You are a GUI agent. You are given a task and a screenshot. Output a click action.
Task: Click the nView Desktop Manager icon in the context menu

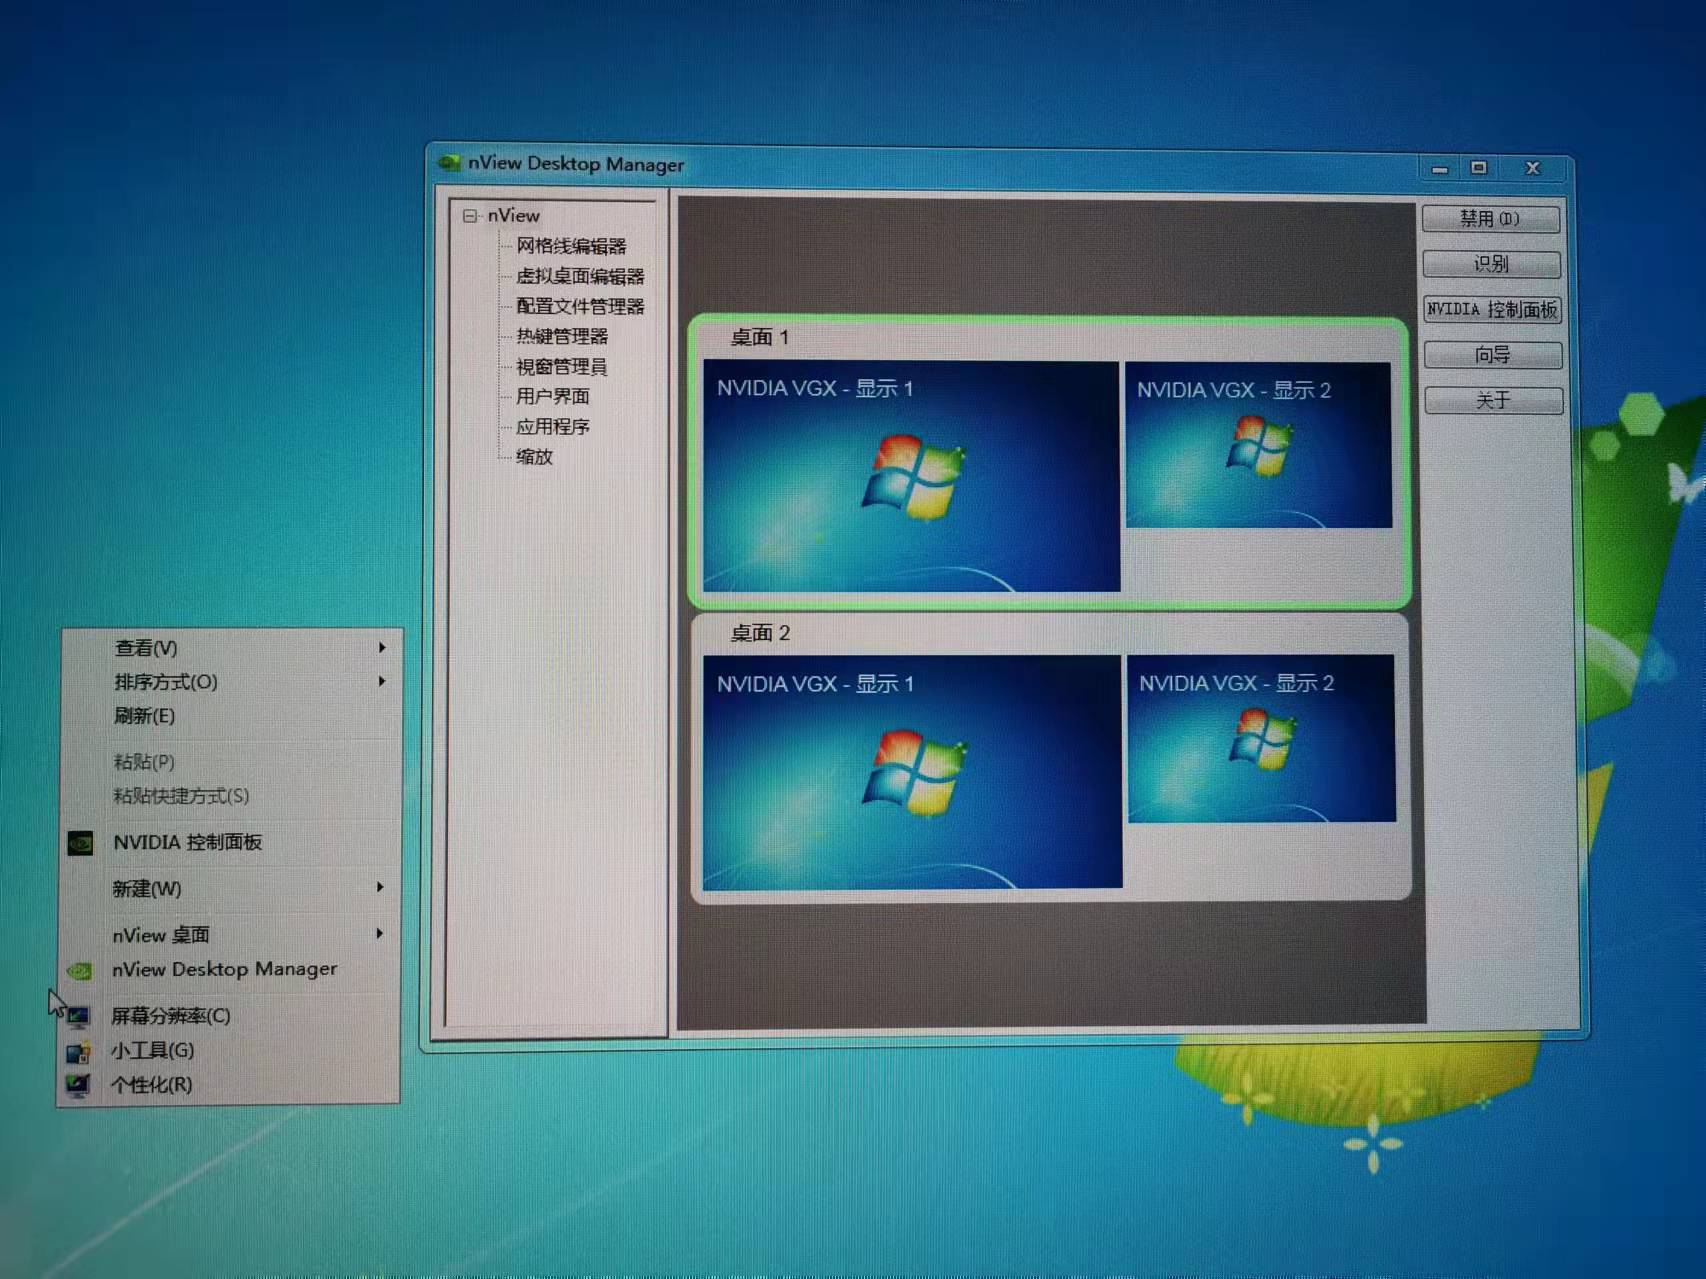coord(79,970)
